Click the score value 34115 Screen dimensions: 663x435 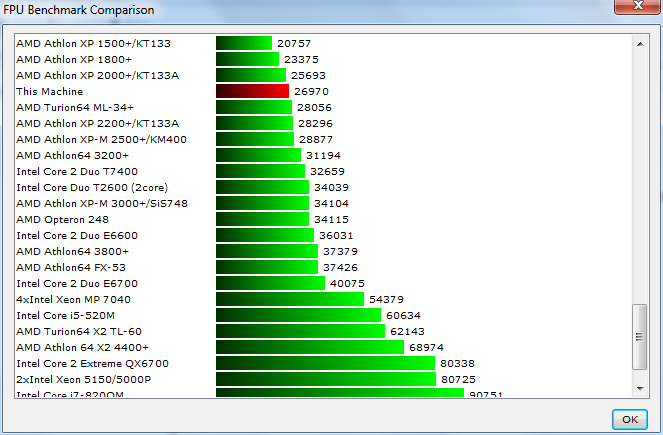[332, 220]
